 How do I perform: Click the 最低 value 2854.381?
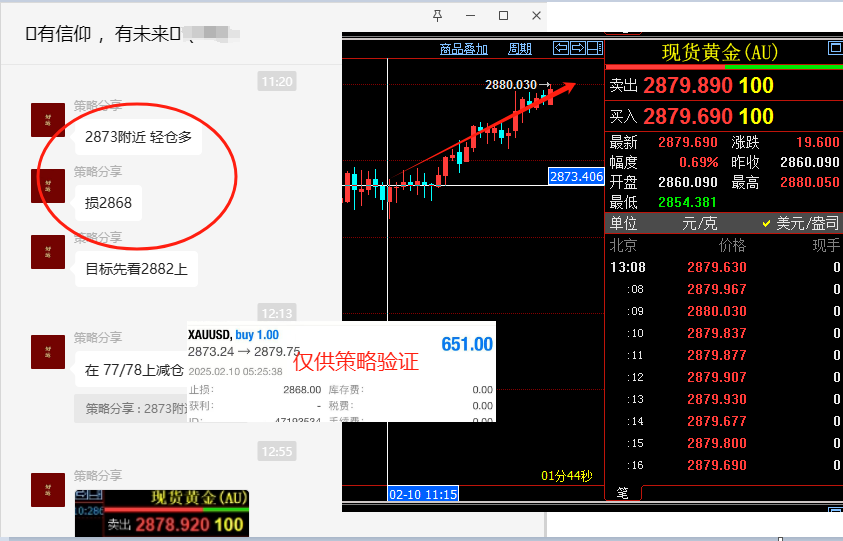687,202
